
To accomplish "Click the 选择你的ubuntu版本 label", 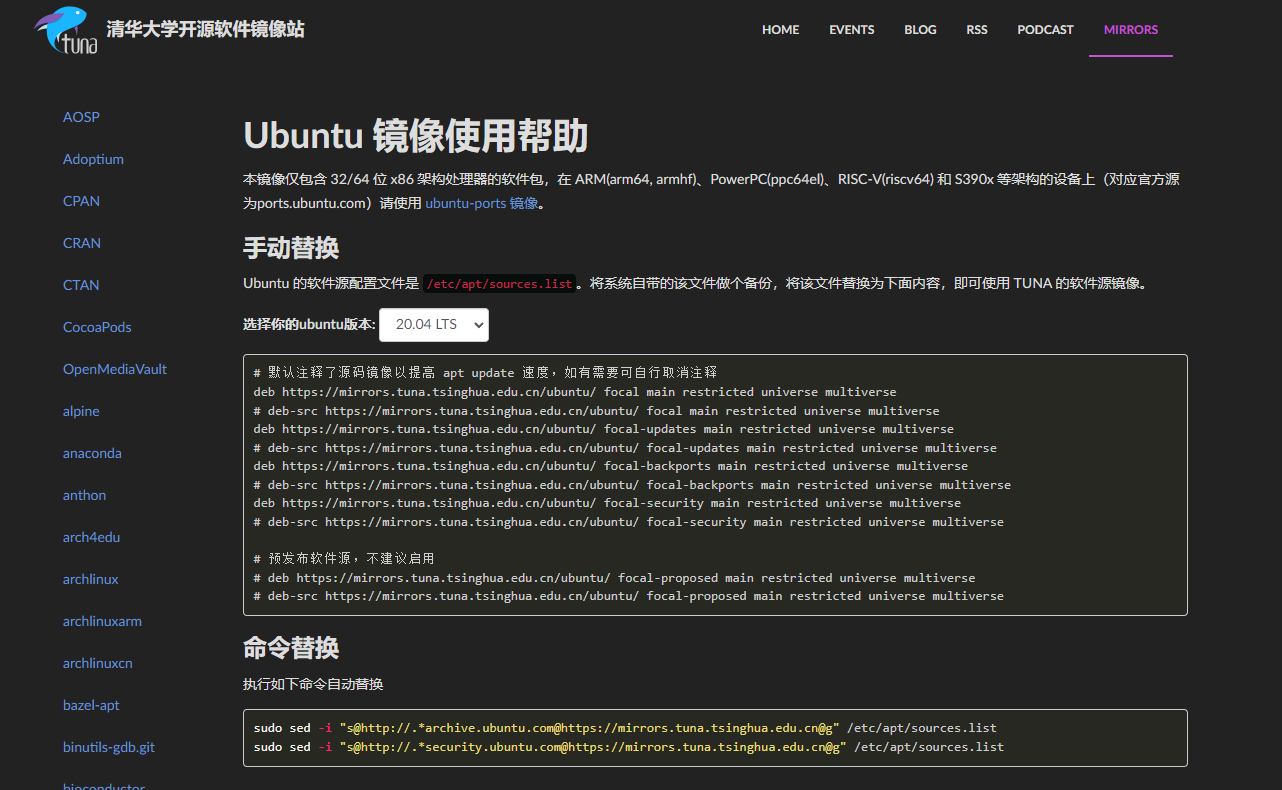I will (x=309, y=324).
